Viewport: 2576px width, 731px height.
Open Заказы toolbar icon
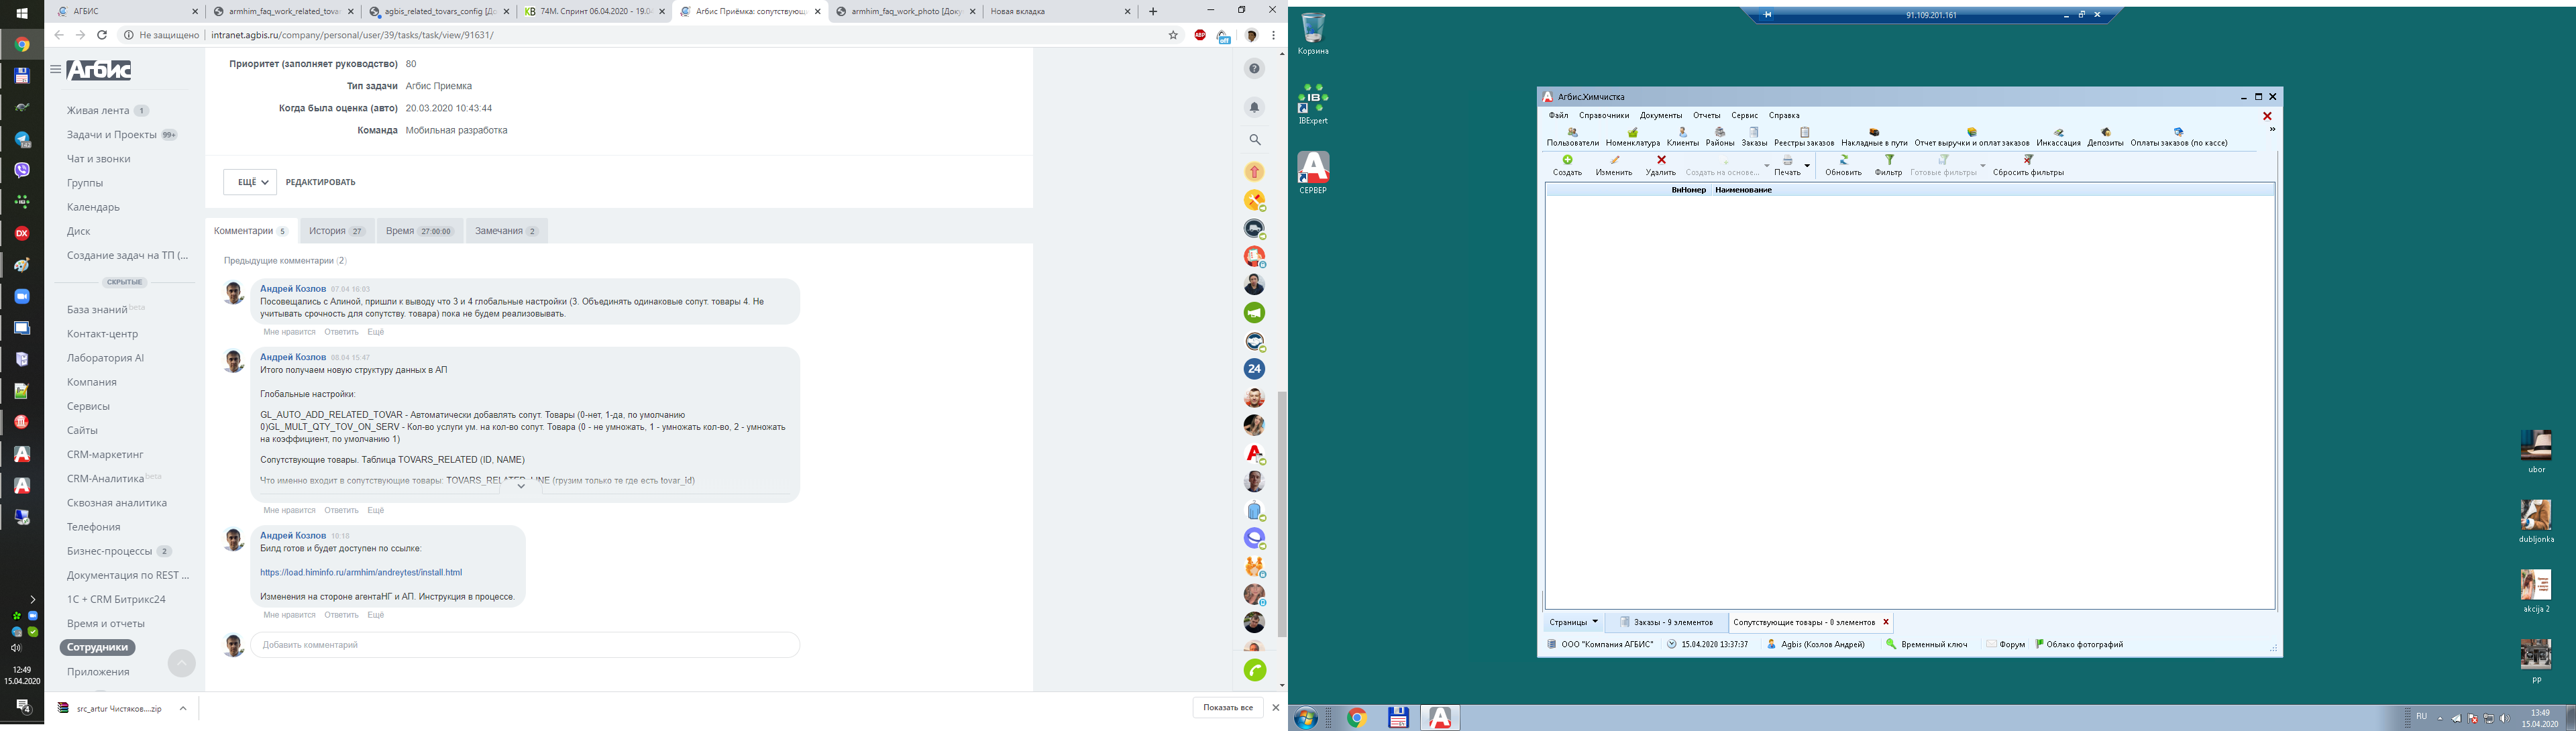click(x=1754, y=138)
